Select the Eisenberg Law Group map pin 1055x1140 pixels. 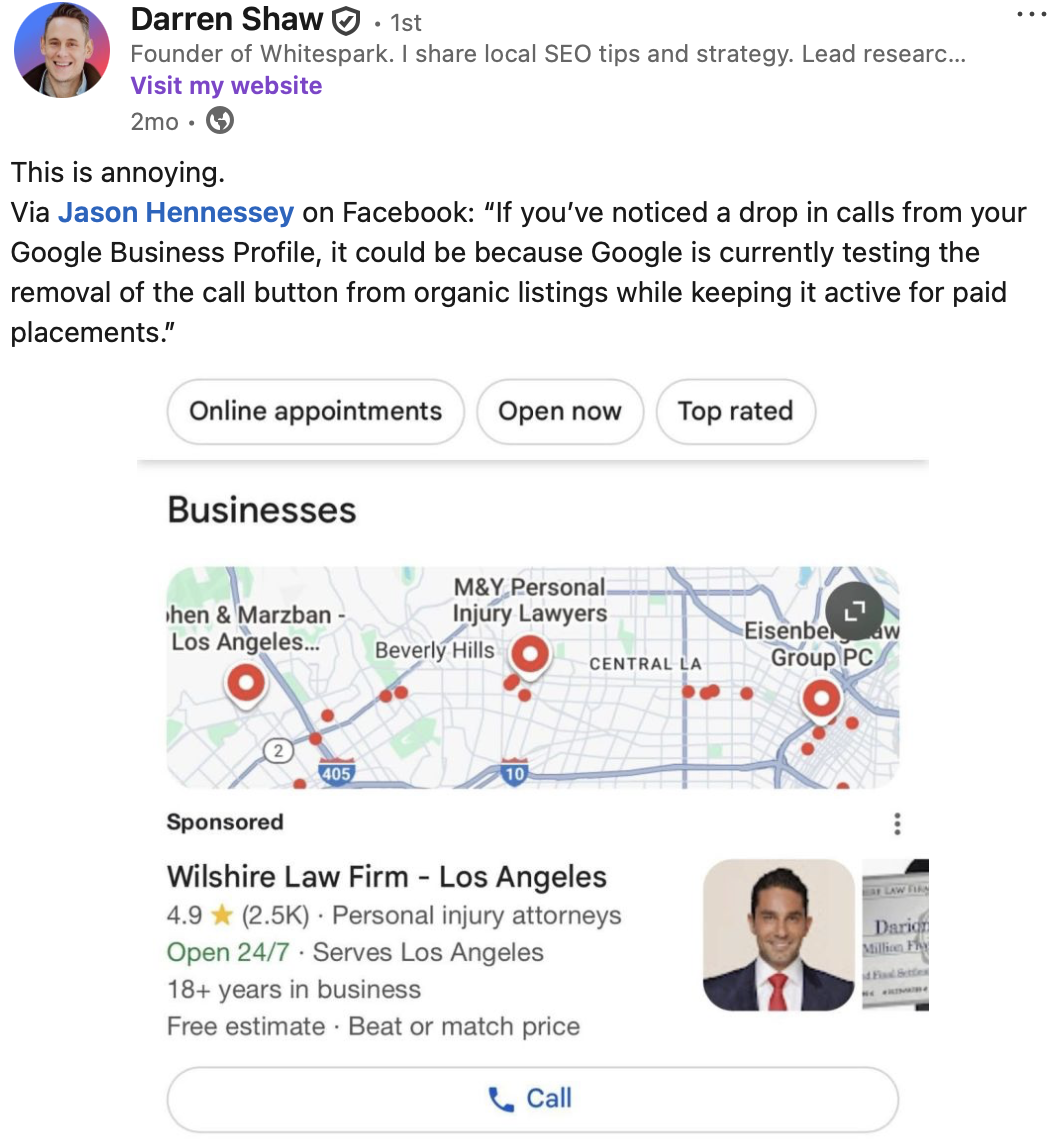tap(822, 699)
